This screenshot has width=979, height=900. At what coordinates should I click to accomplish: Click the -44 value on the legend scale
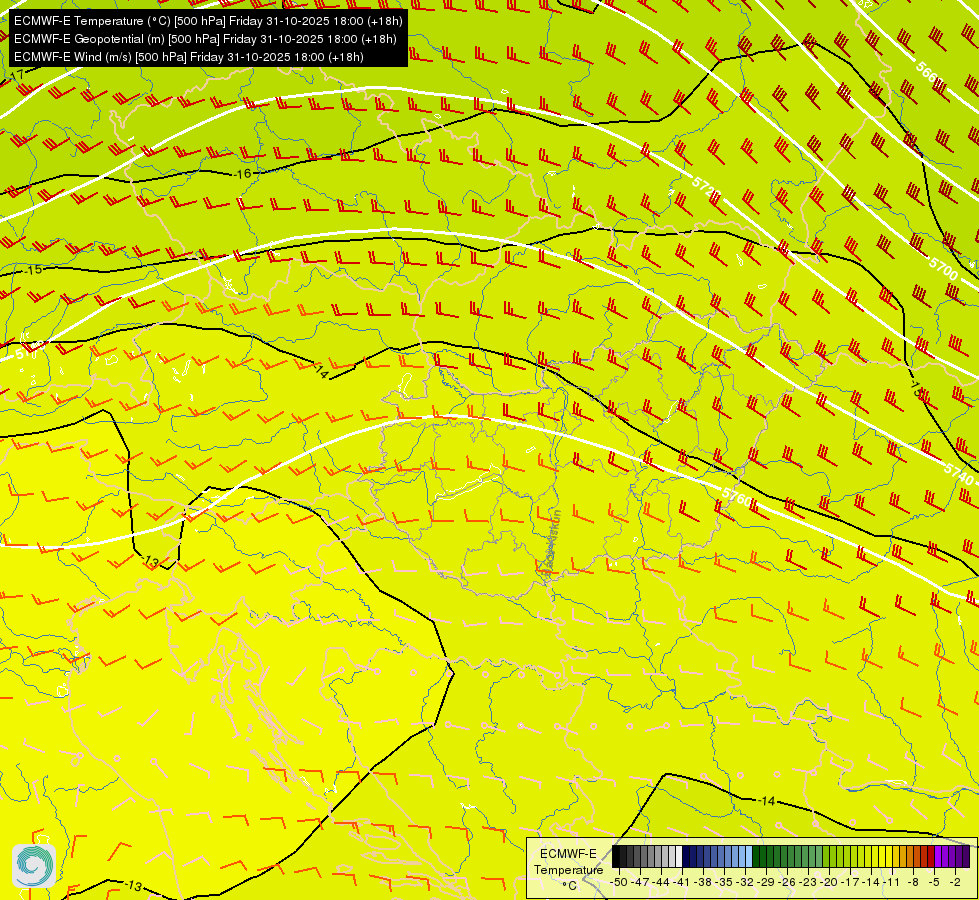tap(661, 882)
